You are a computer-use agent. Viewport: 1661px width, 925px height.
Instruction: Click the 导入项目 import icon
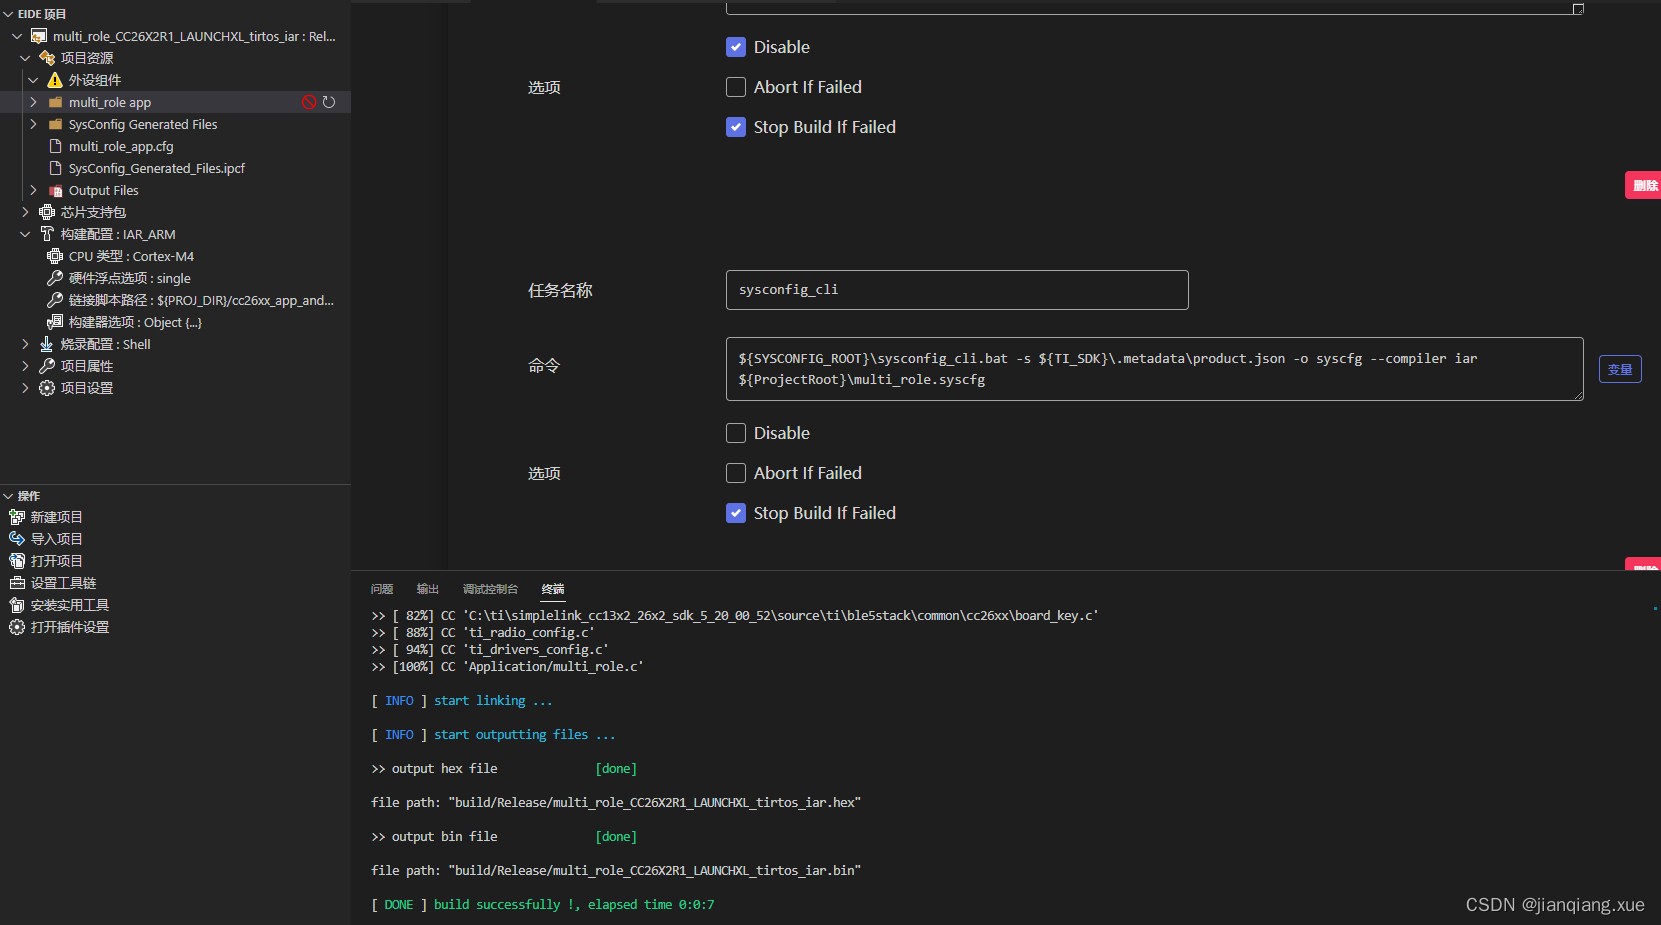coord(17,539)
